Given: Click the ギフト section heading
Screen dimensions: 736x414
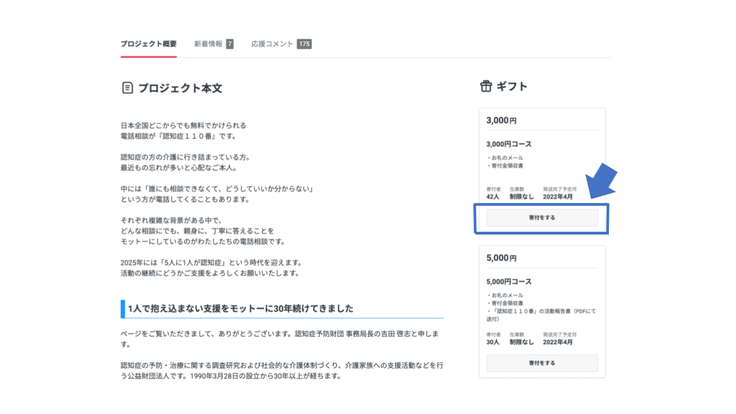Looking at the screenshot, I should 511,87.
